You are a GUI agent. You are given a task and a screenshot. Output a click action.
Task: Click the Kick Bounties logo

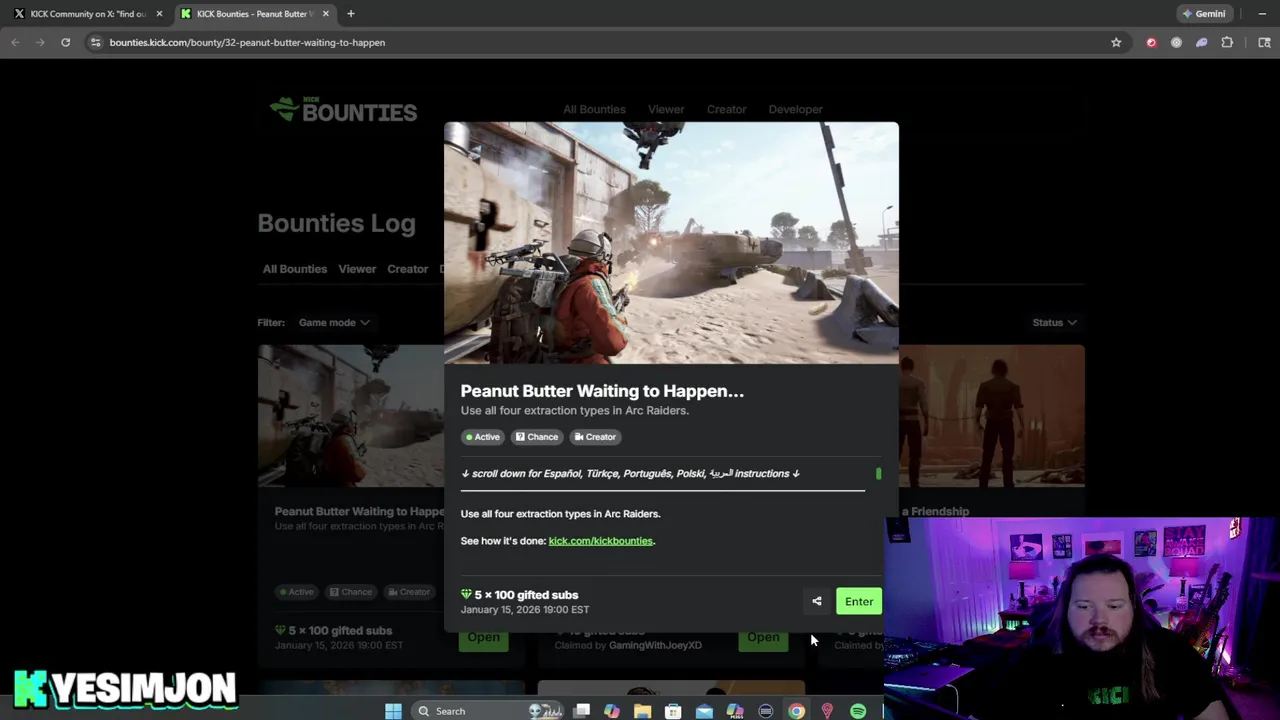click(343, 110)
